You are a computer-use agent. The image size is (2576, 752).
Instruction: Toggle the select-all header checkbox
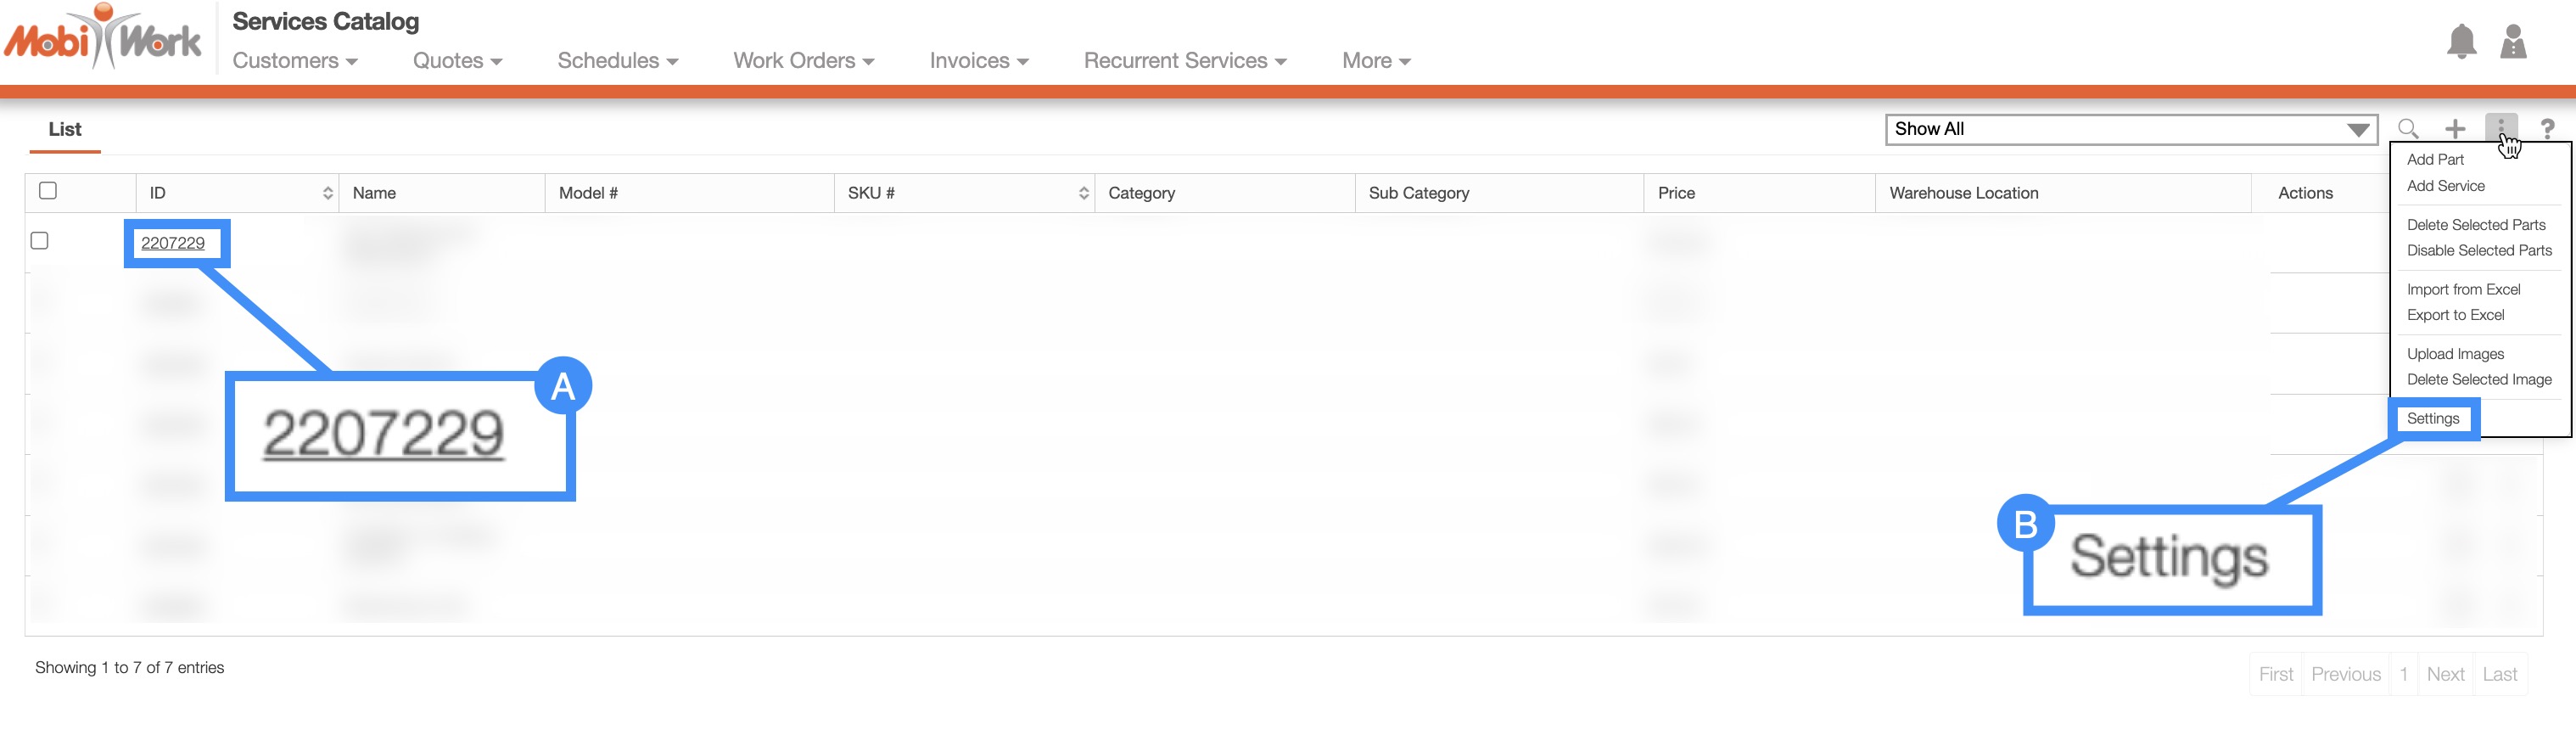click(x=48, y=191)
